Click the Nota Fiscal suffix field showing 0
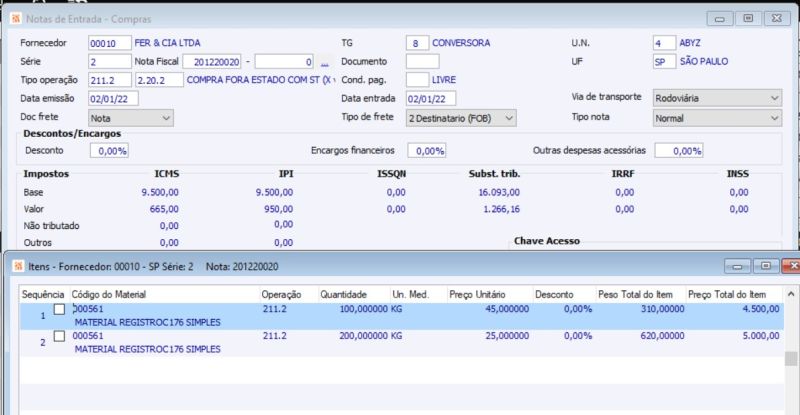 [284, 62]
